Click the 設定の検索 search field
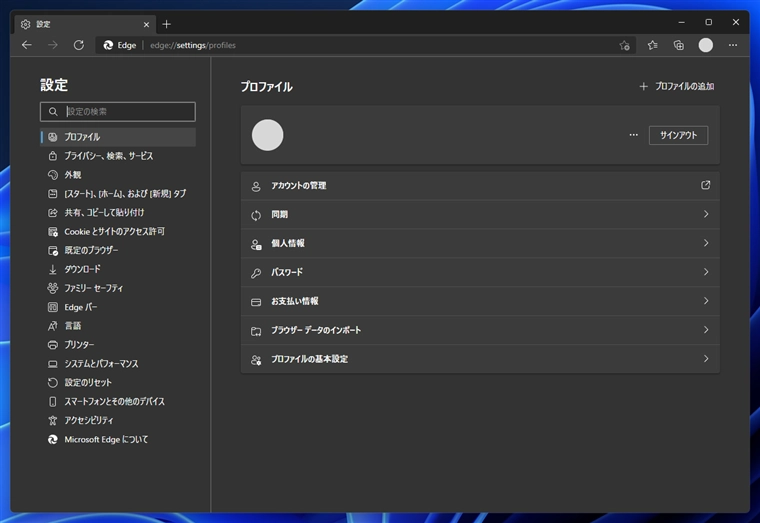Viewport: 760px width, 523px height. [126, 112]
